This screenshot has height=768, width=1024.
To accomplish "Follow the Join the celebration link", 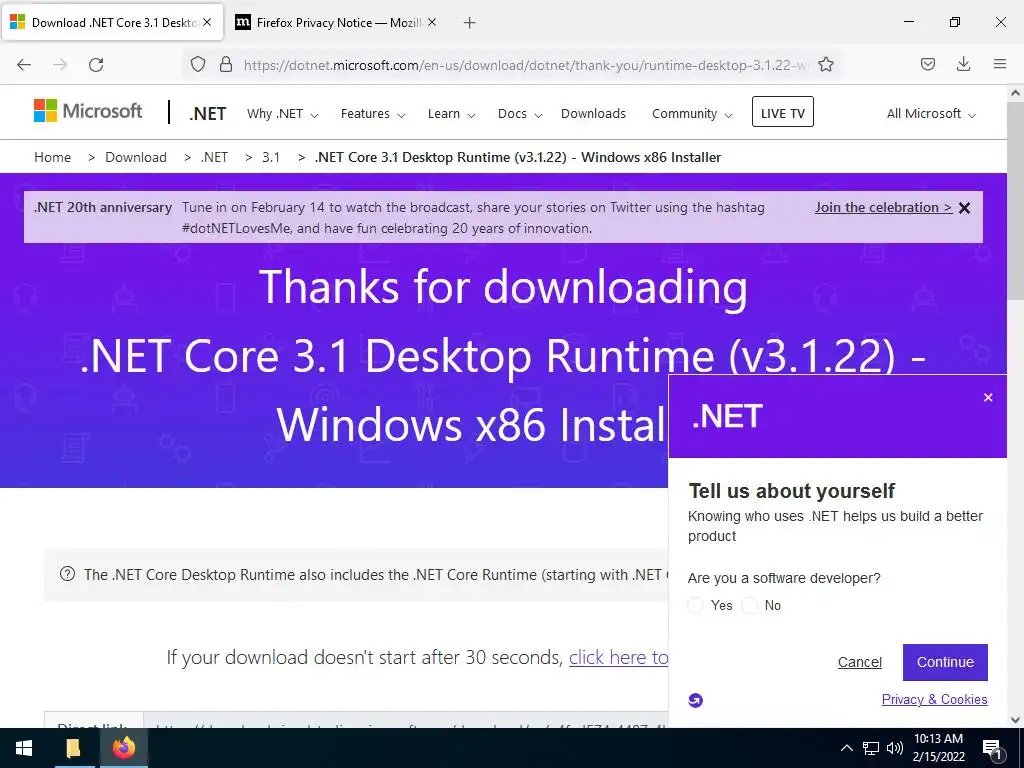I will pos(884,208).
